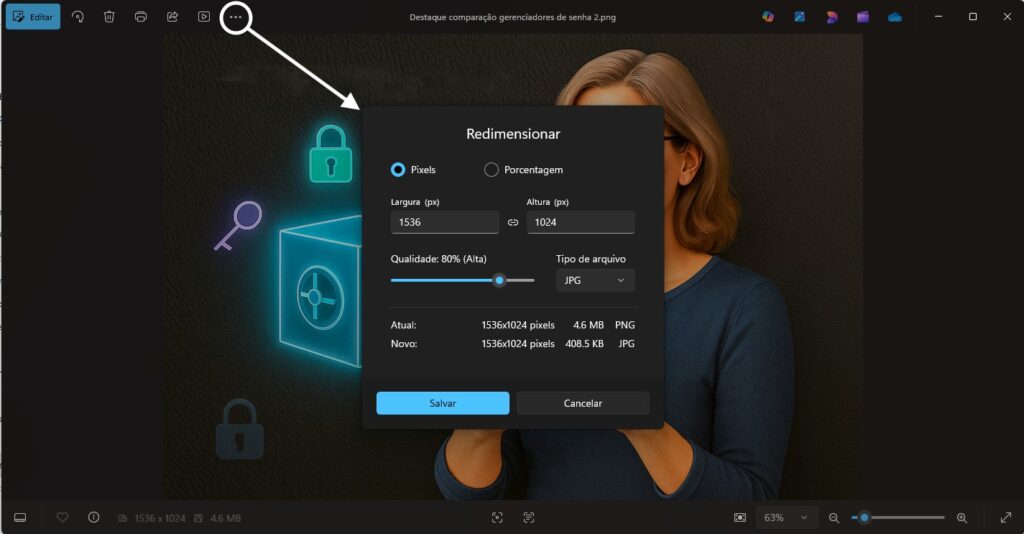The image size is (1024, 534).
Task: Select the Pixels radio option
Action: 398,170
